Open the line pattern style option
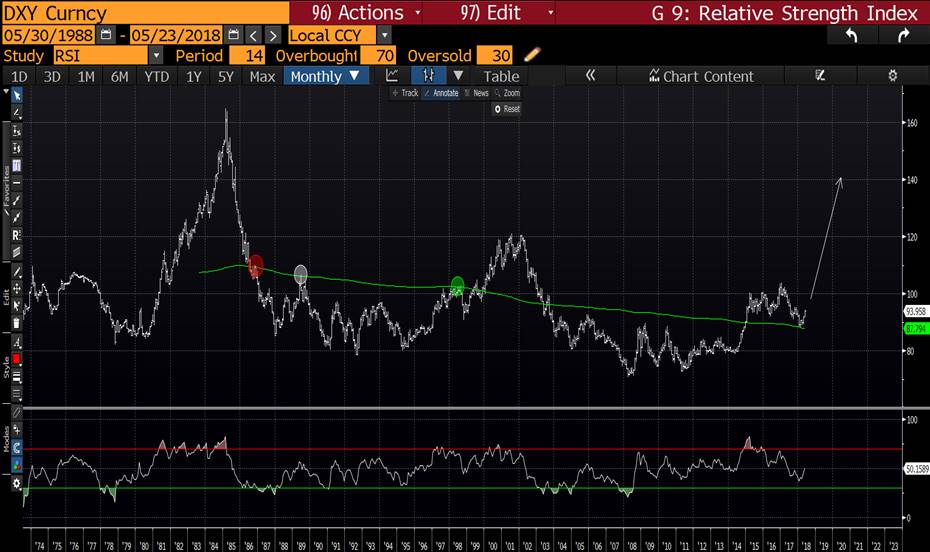Image resolution: width=930 pixels, height=552 pixels. [x=17, y=393]
